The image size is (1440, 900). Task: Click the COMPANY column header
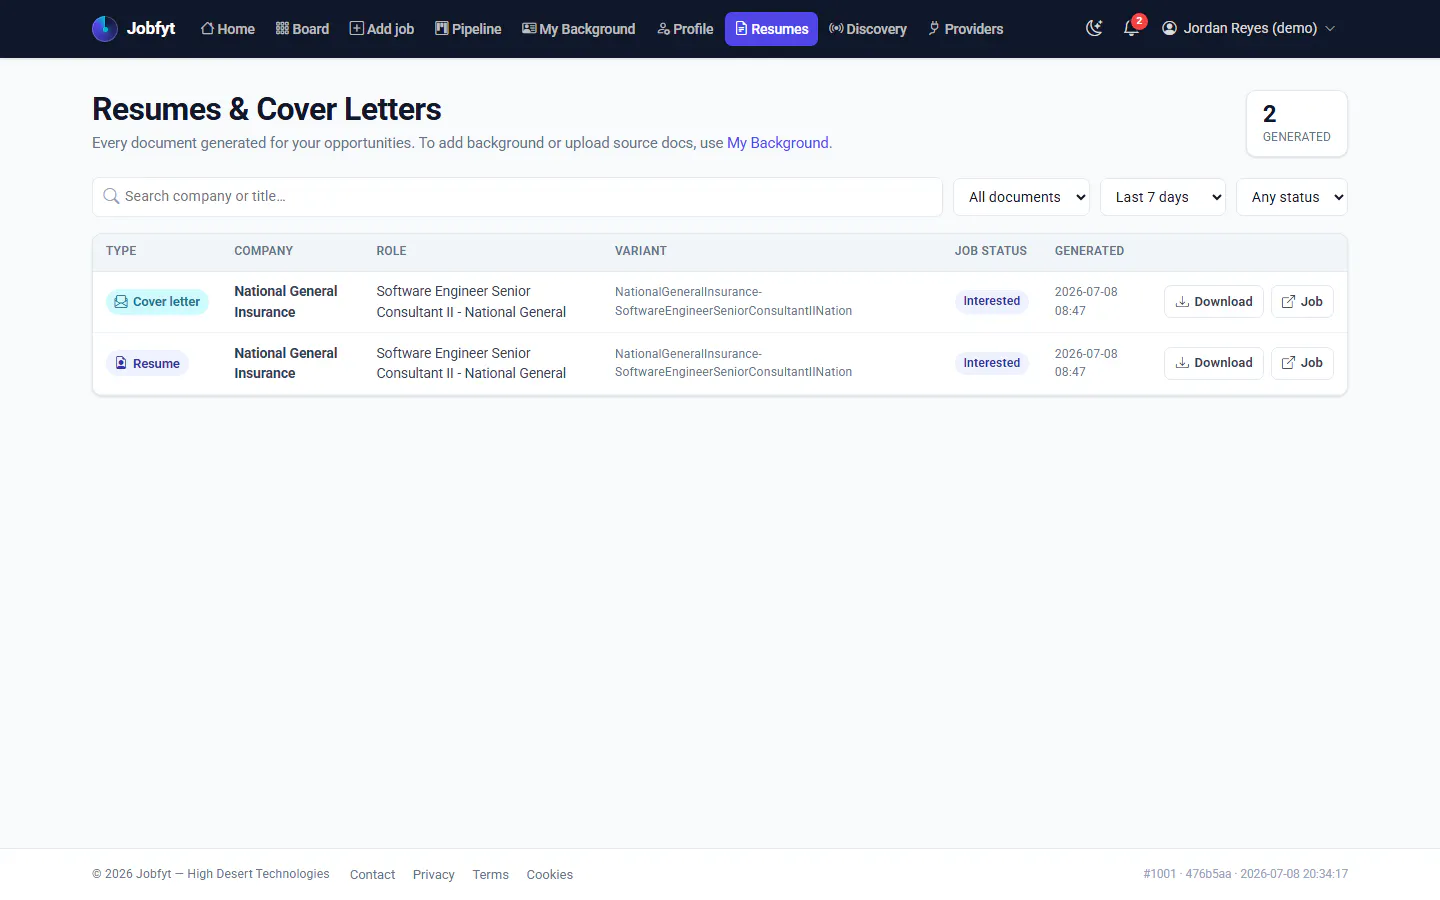(264, 251)
